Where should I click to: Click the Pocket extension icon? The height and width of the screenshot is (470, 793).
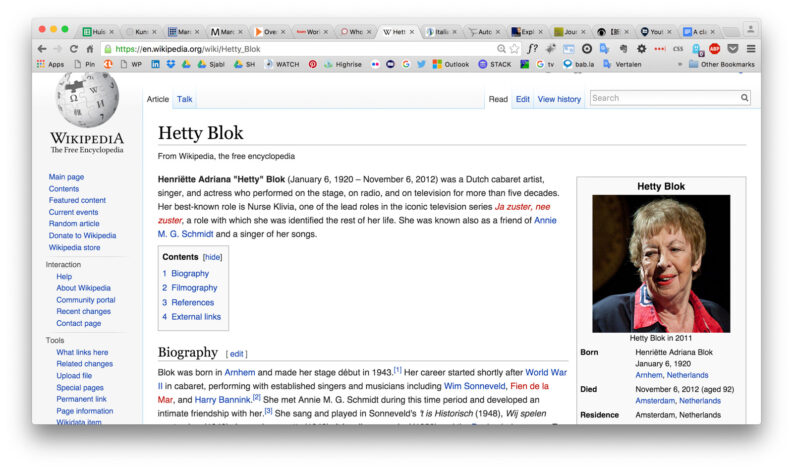coord(733,48)
